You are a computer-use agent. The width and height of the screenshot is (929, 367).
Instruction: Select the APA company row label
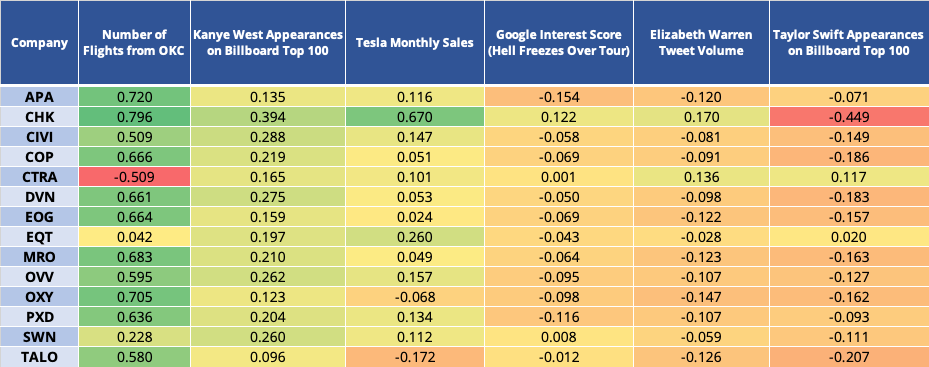coord(39,97)
